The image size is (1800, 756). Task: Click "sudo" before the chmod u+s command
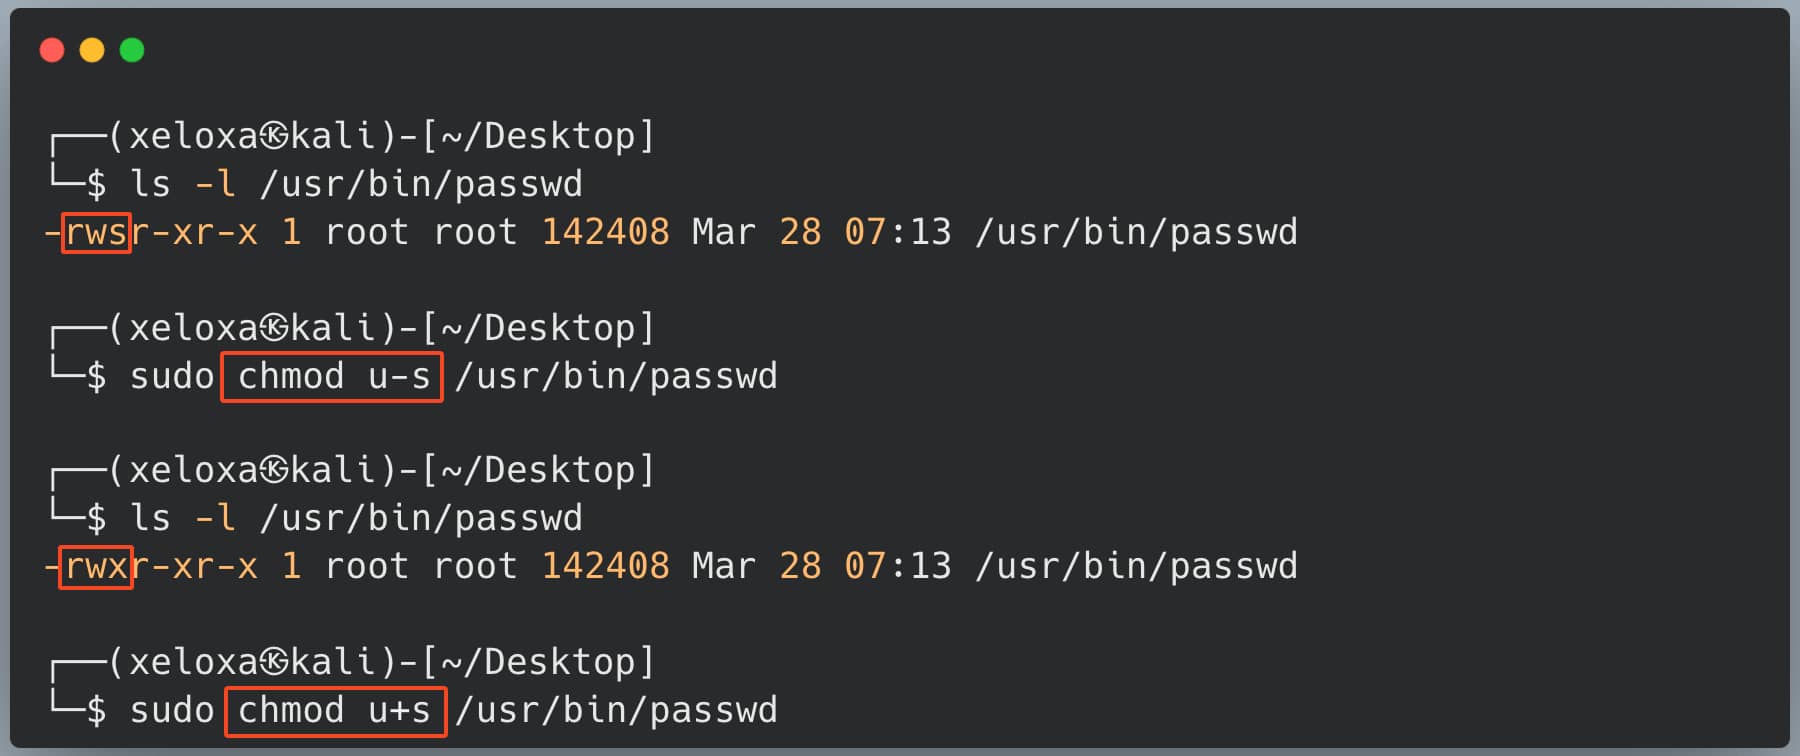(172, 711)
